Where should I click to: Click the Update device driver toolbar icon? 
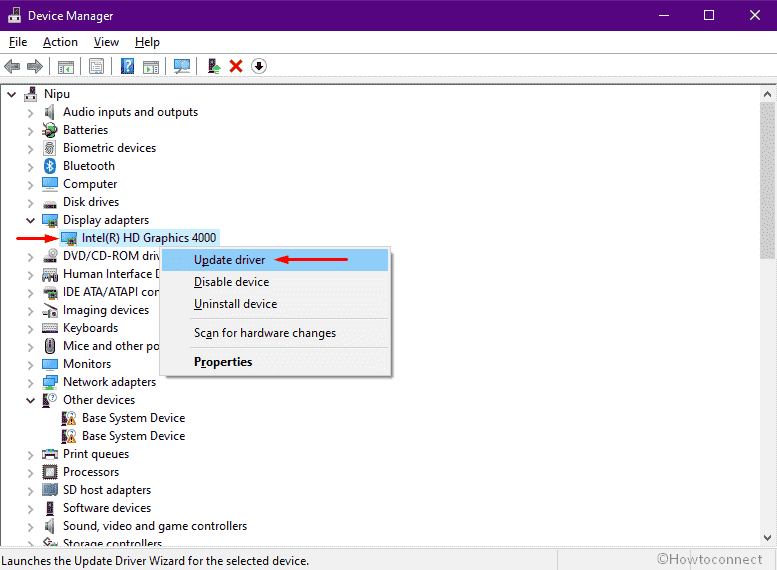click(x=213, y=66)
